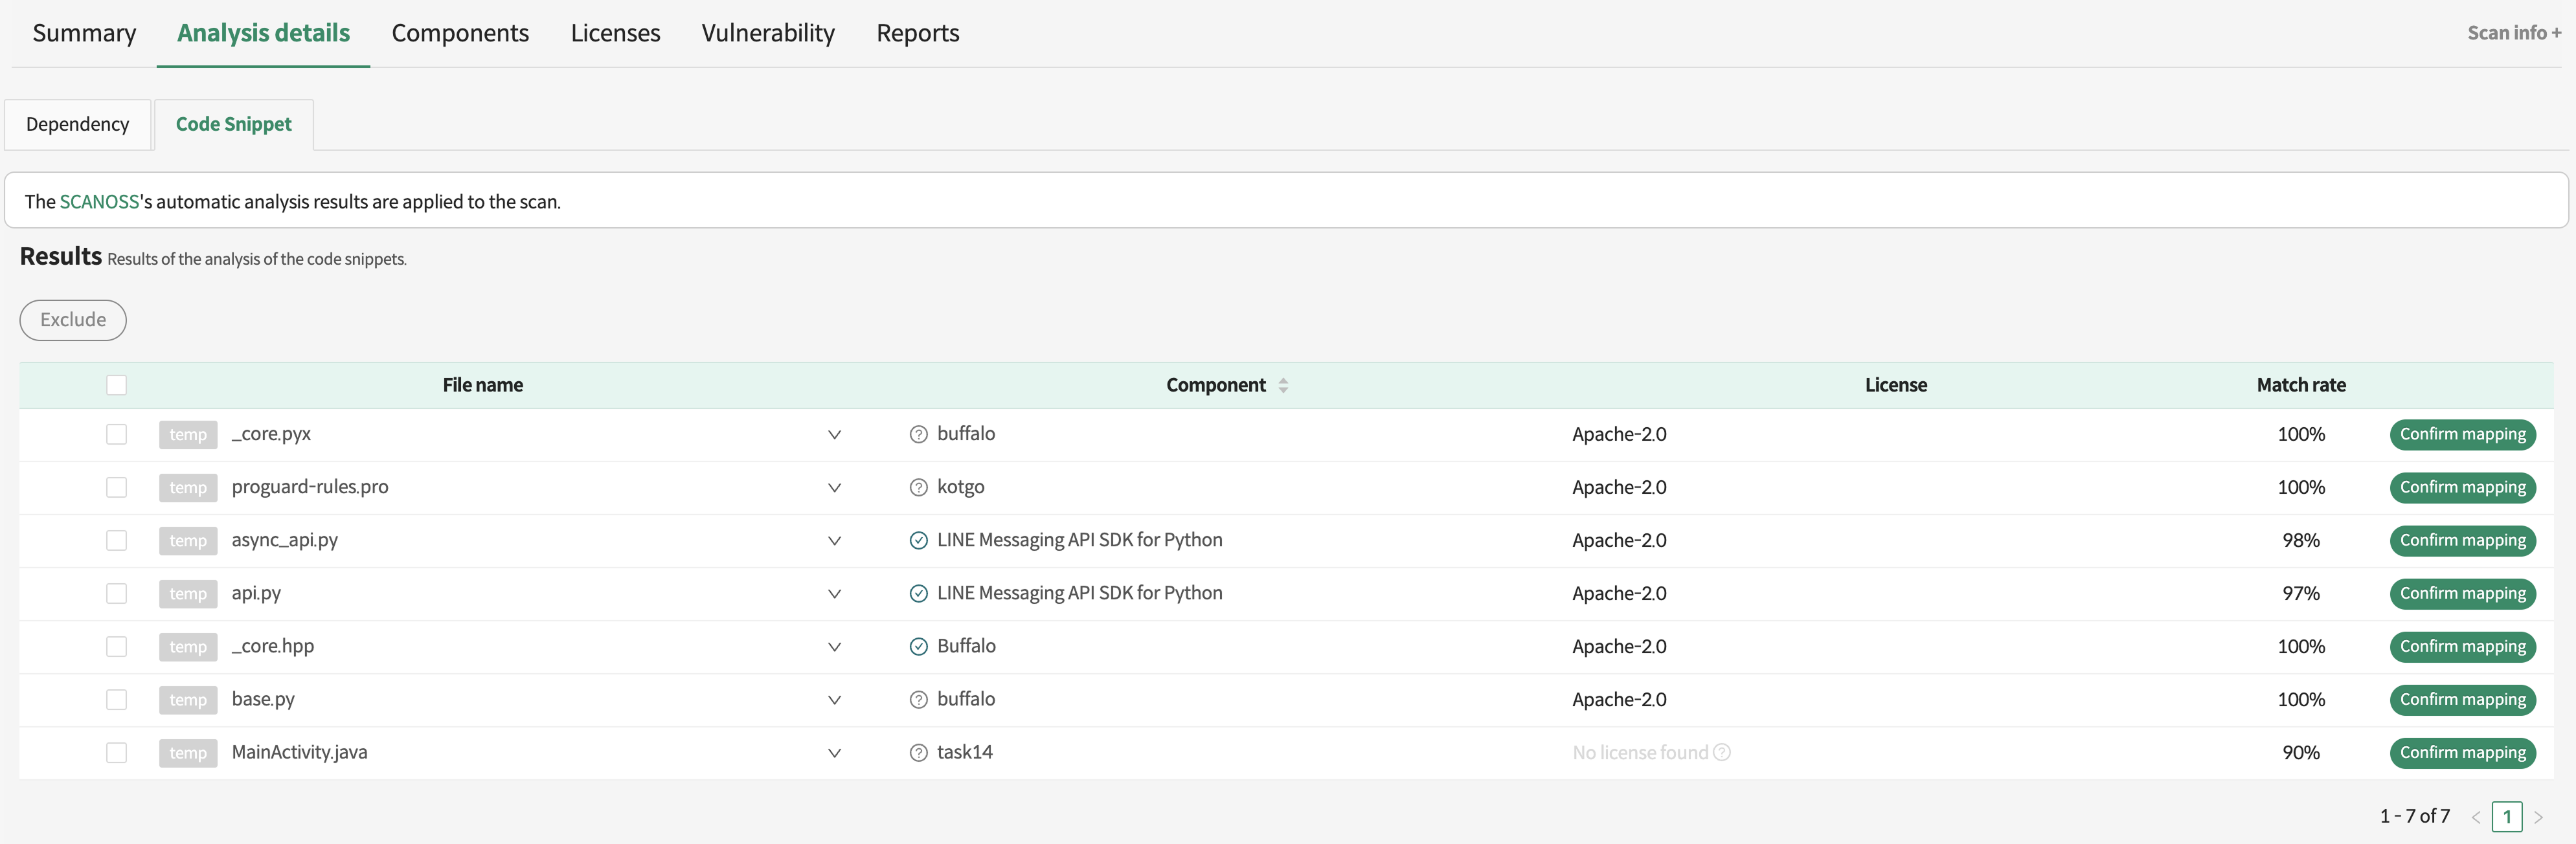Expand the base.py row chevron
Viewport: 2576px width, 844px height.
(x=834, y=700)
